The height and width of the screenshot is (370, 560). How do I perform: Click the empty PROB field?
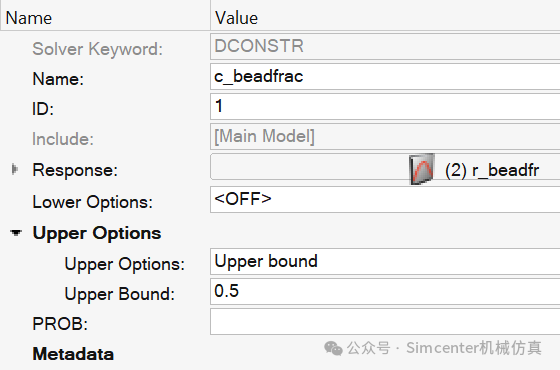pyautogui.click(x=385, y=321)
